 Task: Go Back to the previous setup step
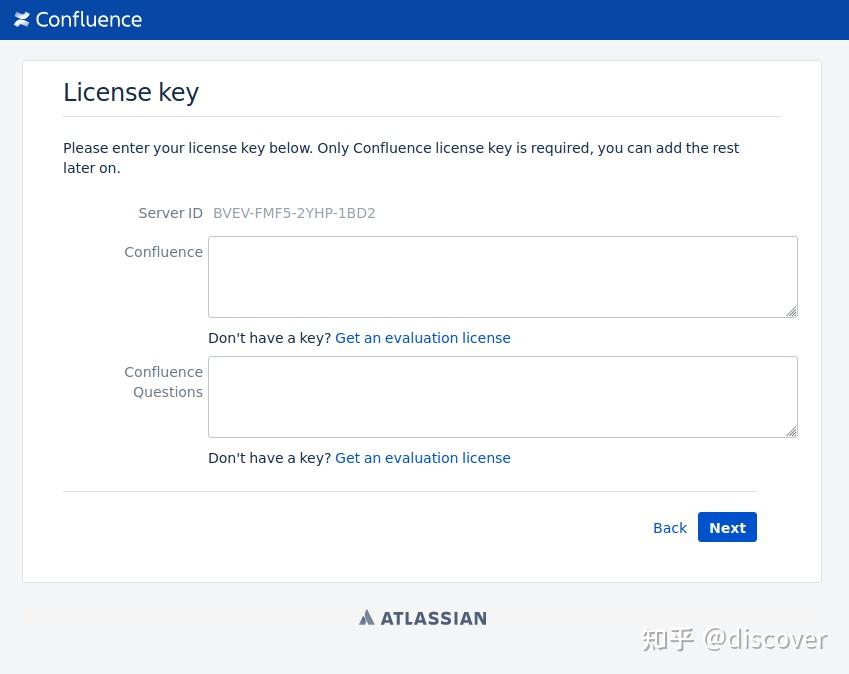[670, 528]
